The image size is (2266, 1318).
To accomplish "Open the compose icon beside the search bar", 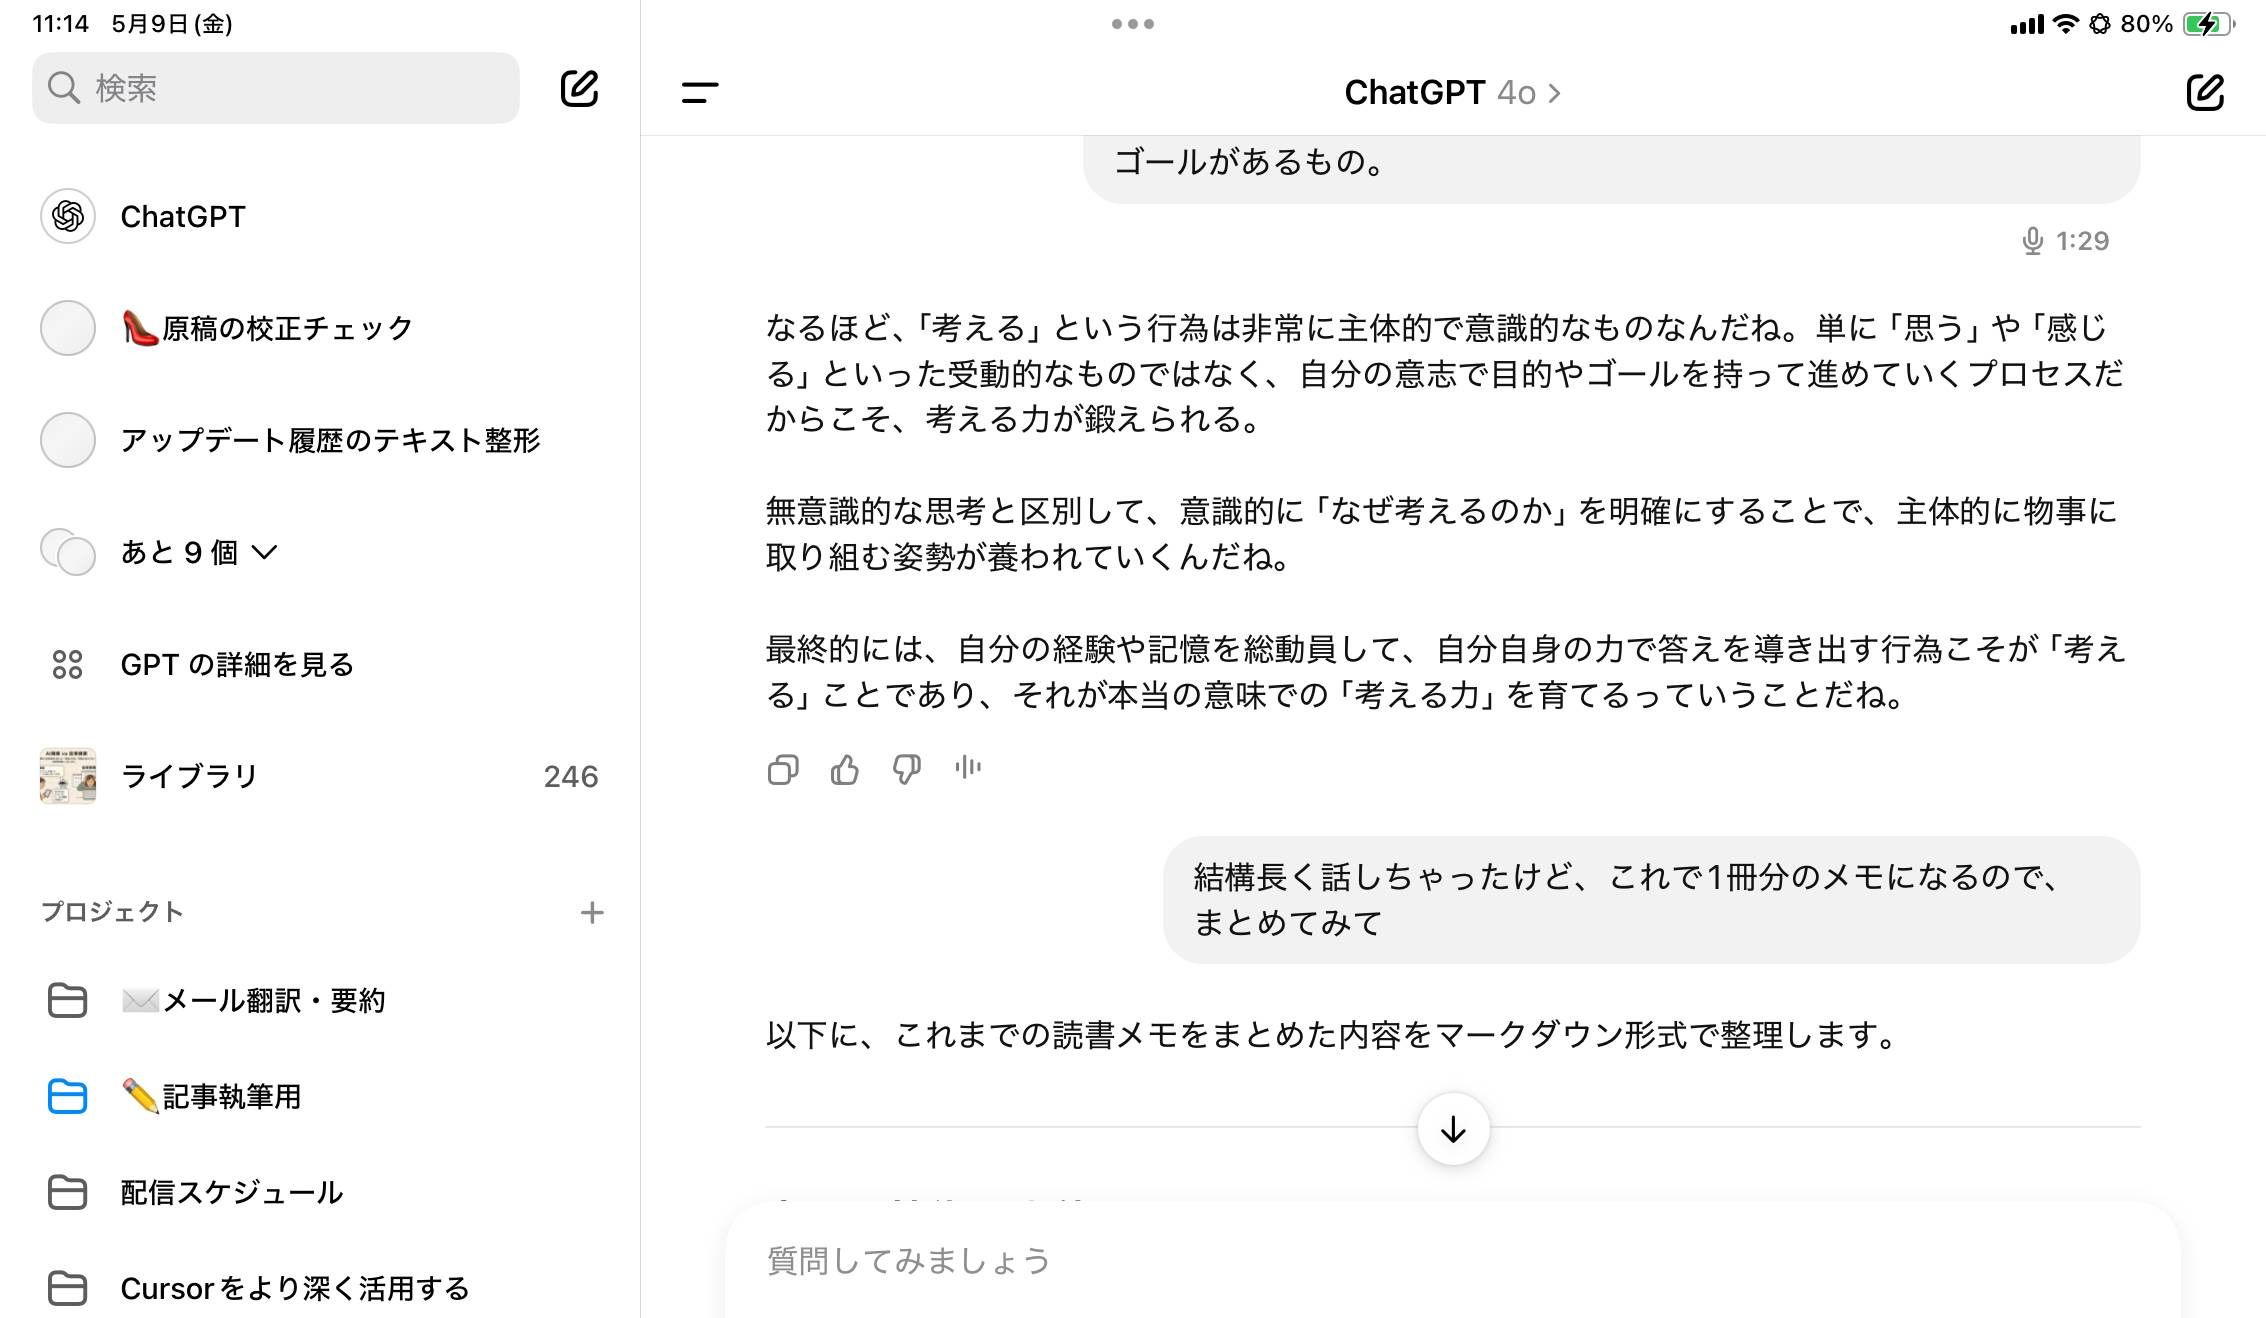I will [580, 88].
